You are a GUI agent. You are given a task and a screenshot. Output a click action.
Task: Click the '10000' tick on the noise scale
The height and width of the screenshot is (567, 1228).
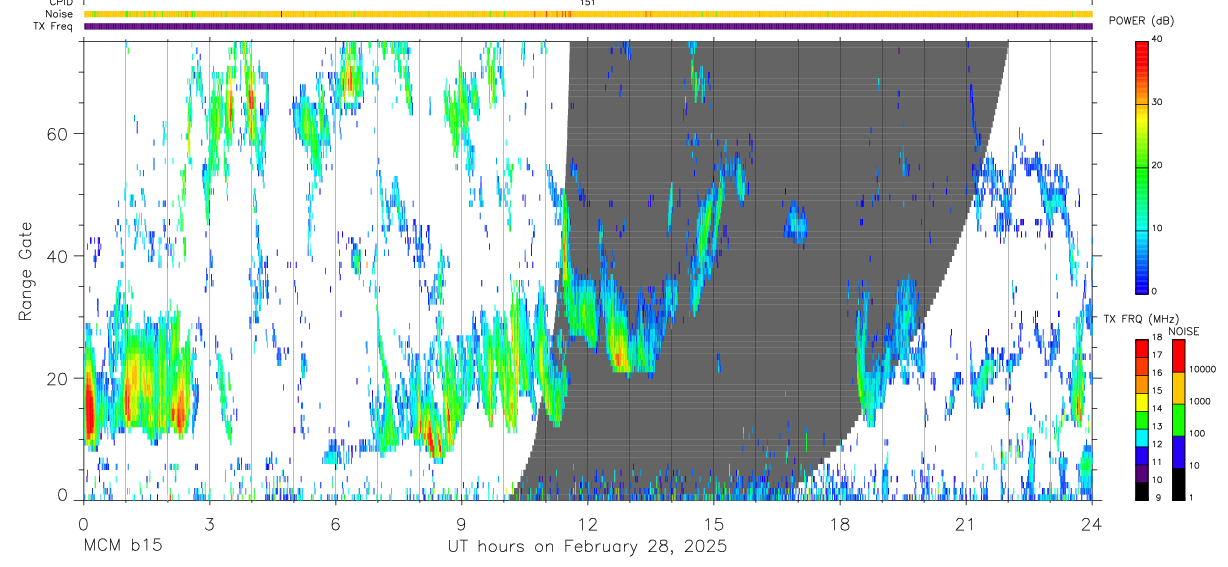(1201, 369)
